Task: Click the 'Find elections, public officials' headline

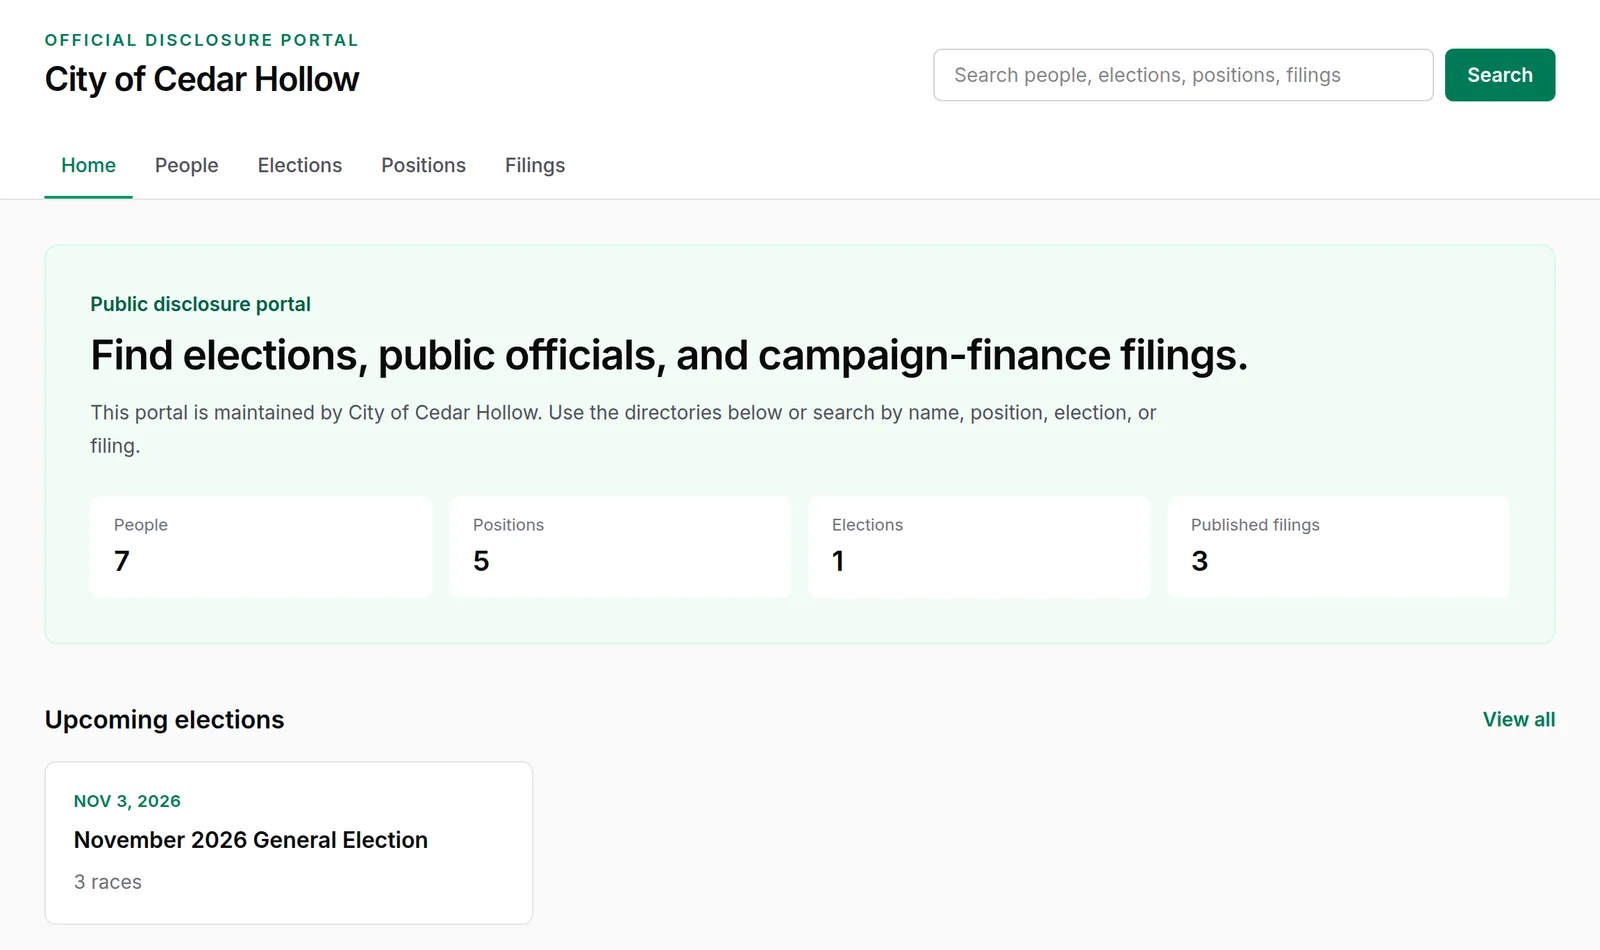Action: [x=669, y=355]
